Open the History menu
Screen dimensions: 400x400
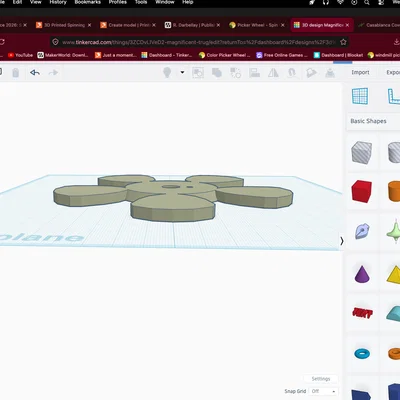click(x=58, y=2)
